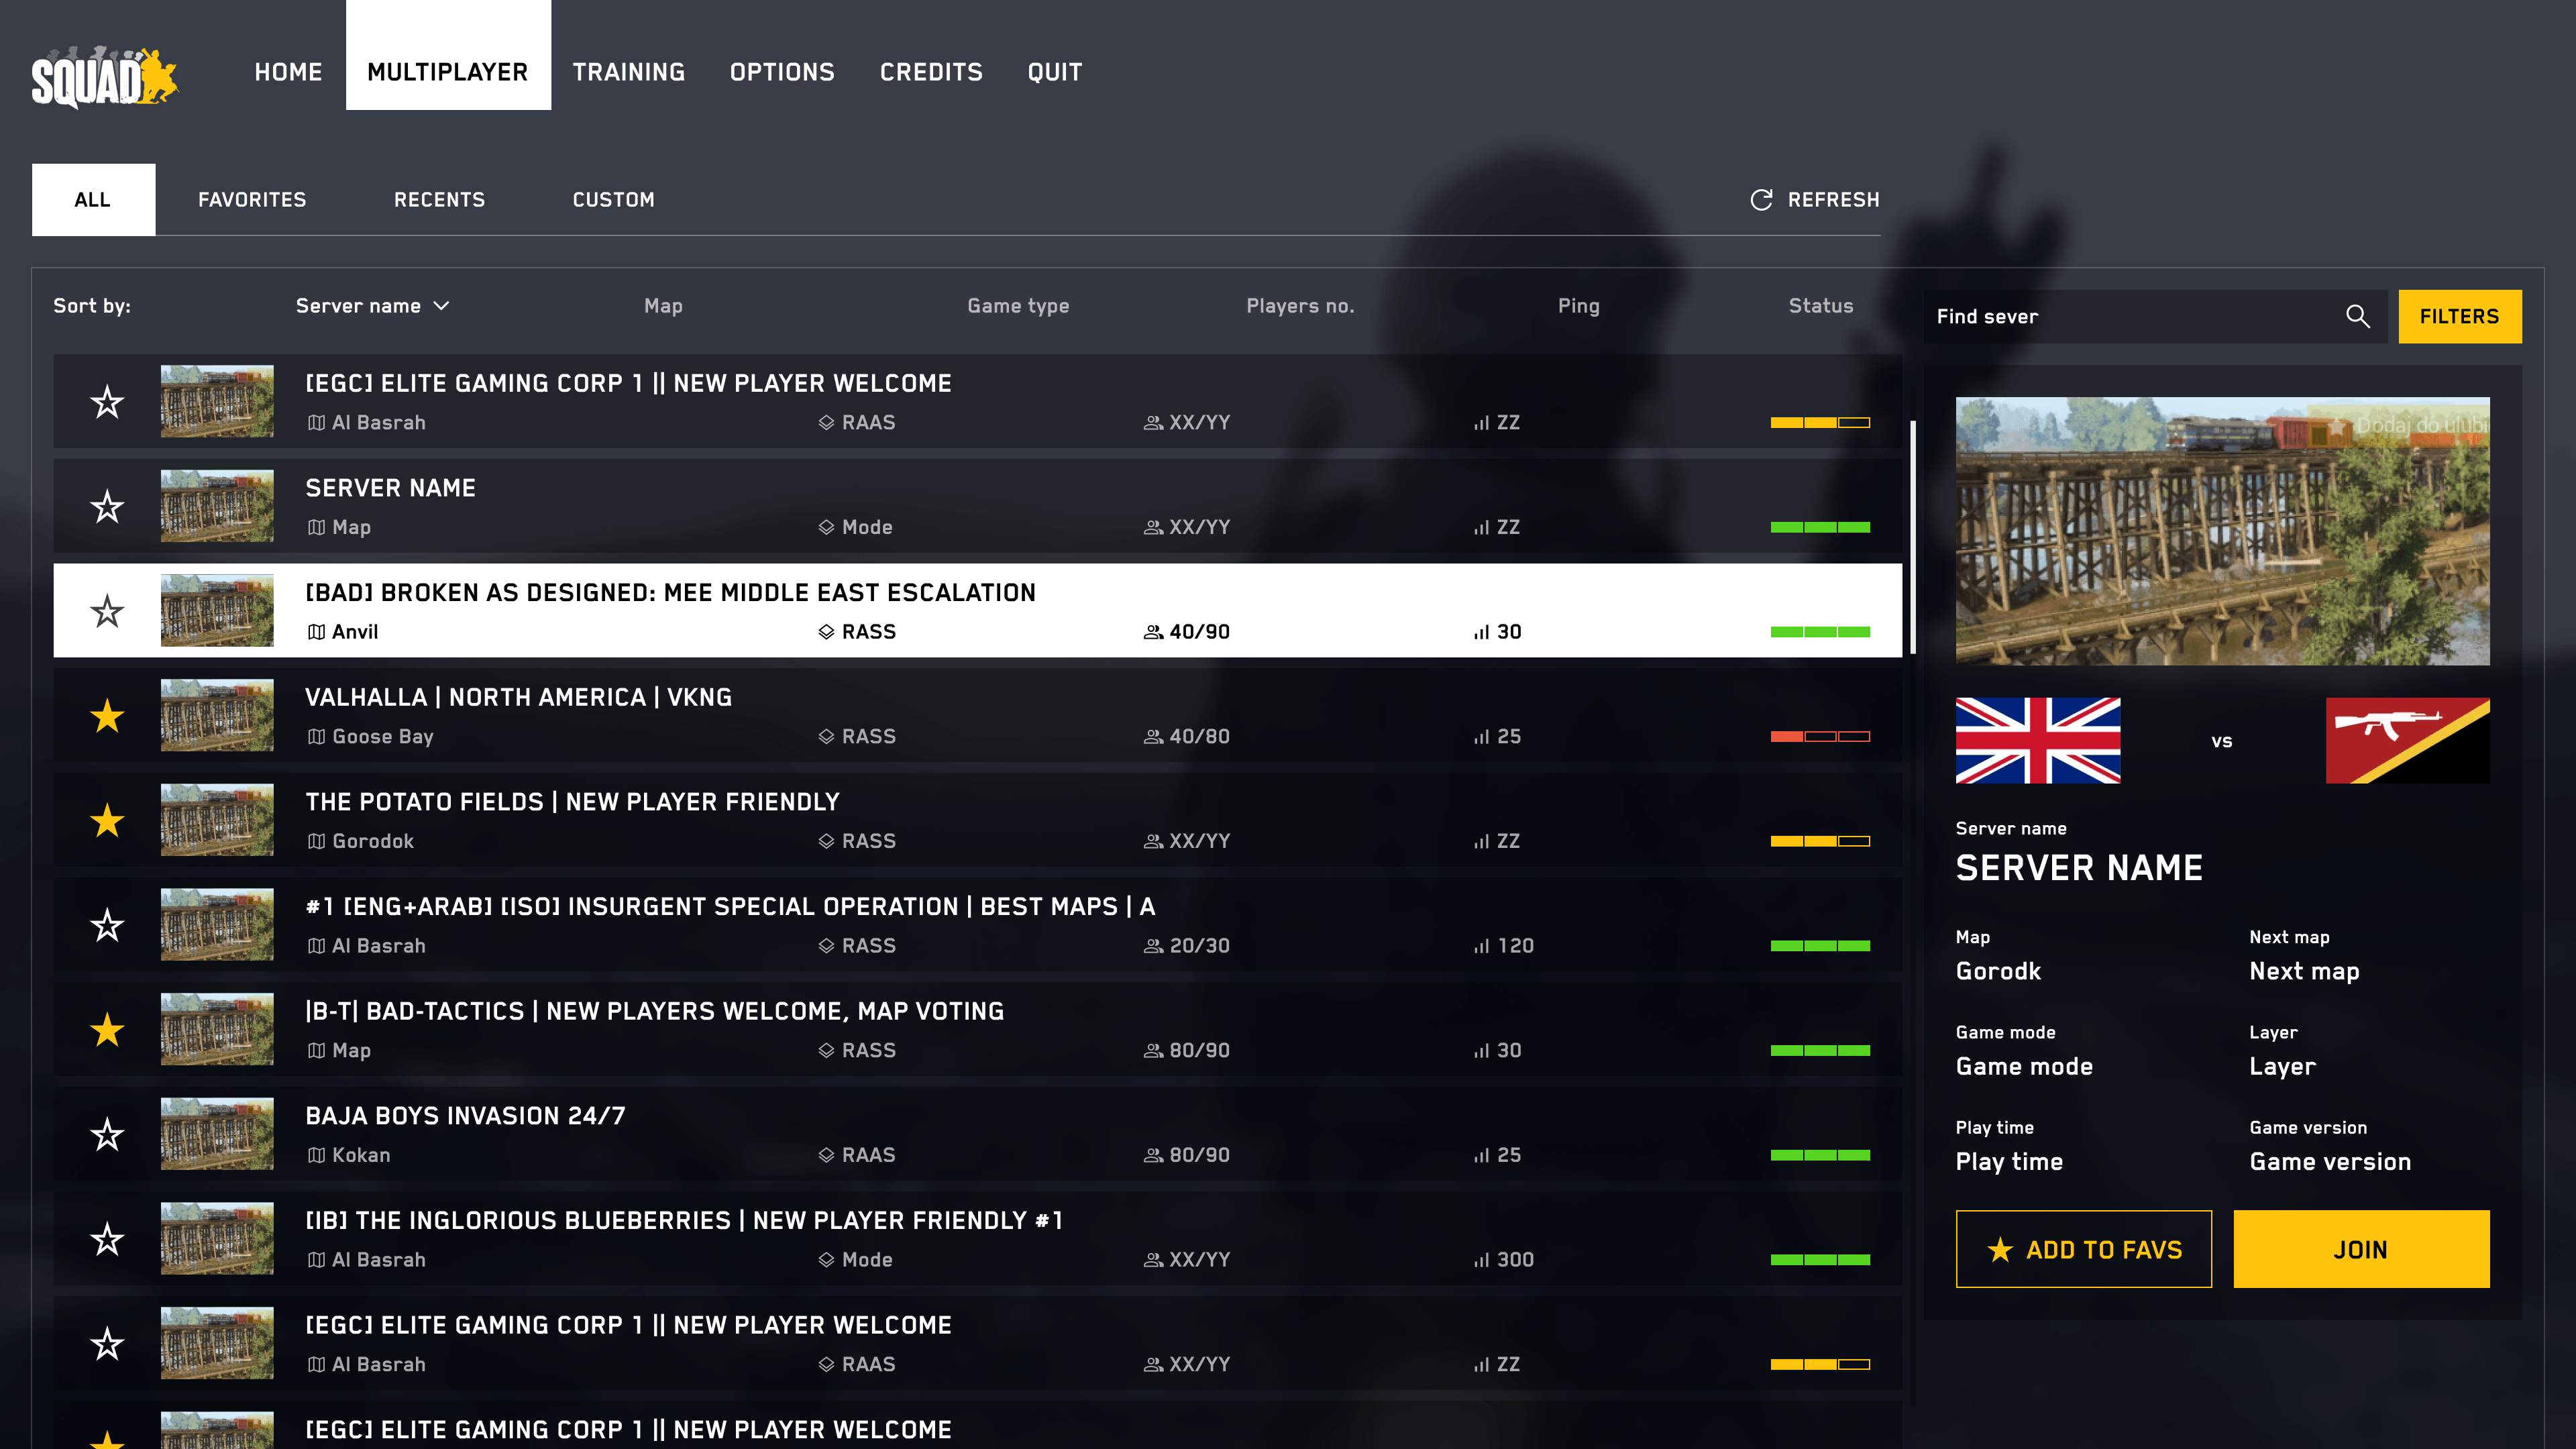Image resolution: width=2576 pixels, height=1449 pixels.
Task: Click the game mode icon in the BAD-TACTICS row
Action: pos(826,1051)
